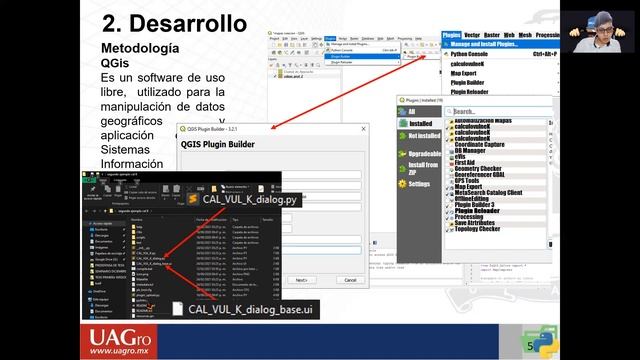Viewport: 640px width, 360px height.
Task: Select the eVis plugin row
Action: [x=496, y=157]
